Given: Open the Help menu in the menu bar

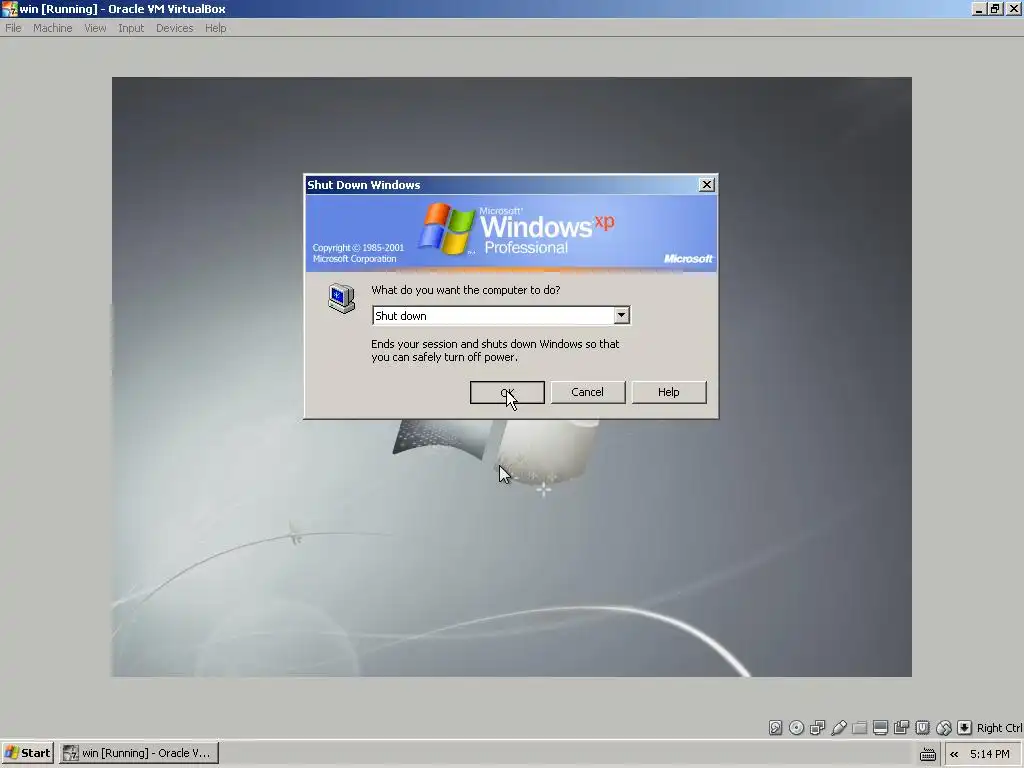Looking at the screenshot, I should click(x=216, y=28).
